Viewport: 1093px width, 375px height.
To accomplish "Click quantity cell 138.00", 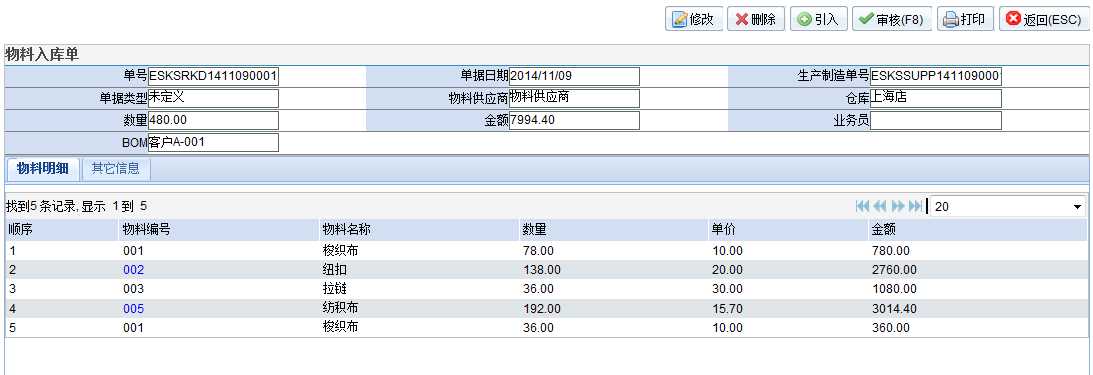I will pyautogui.click(x=541, y=270).
